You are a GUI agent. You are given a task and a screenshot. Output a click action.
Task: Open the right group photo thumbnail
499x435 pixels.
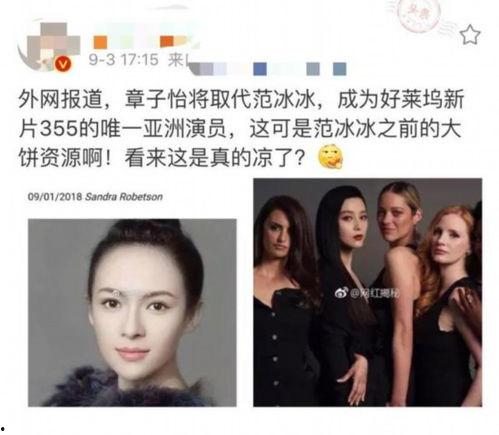point(367,292)
